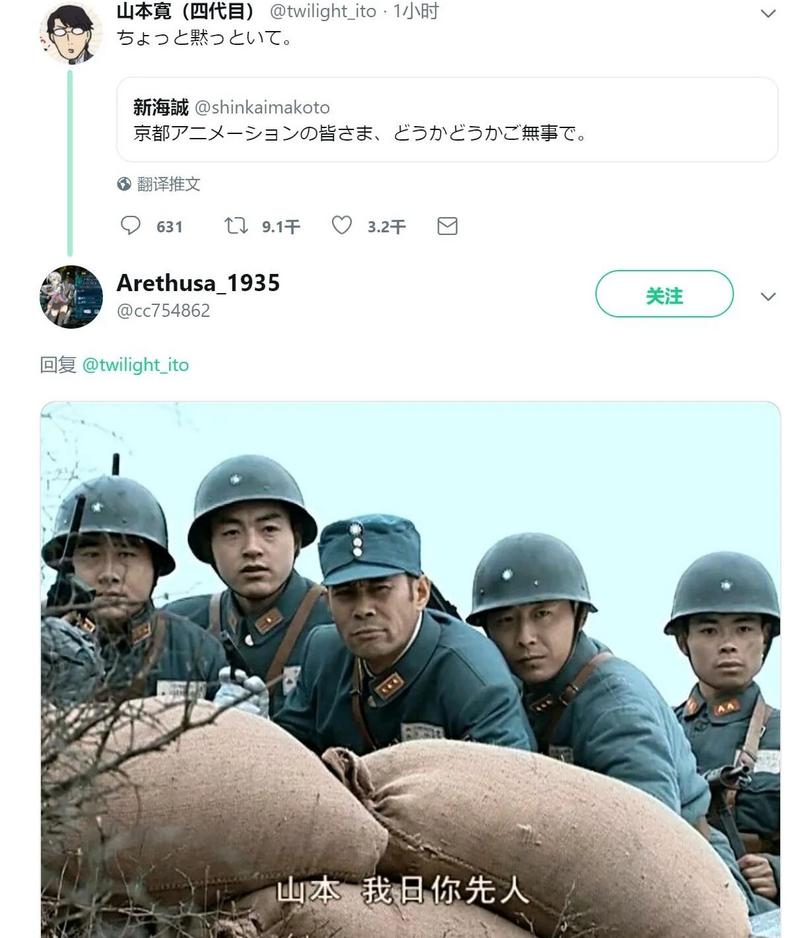Open the 山本寛 profile avatar
This screenshot has height=938, width=800.
tap(71, 33)
